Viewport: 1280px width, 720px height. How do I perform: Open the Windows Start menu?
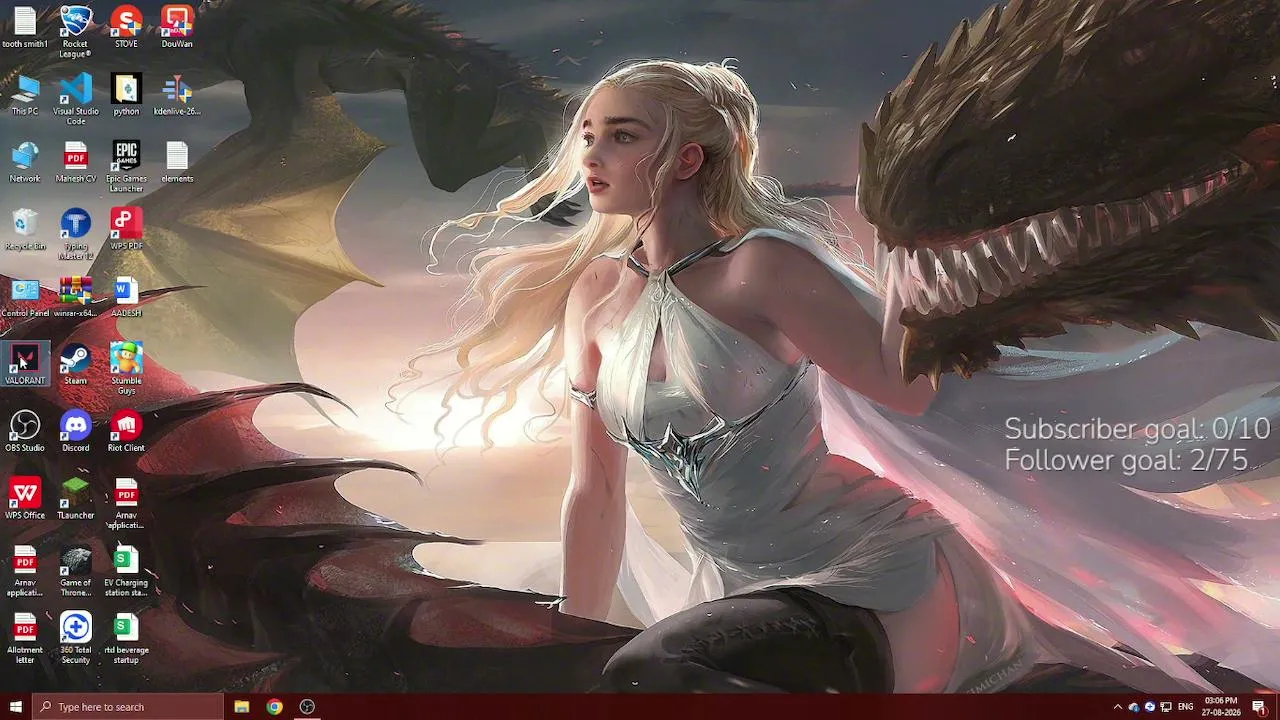click(x=16, y=707)
